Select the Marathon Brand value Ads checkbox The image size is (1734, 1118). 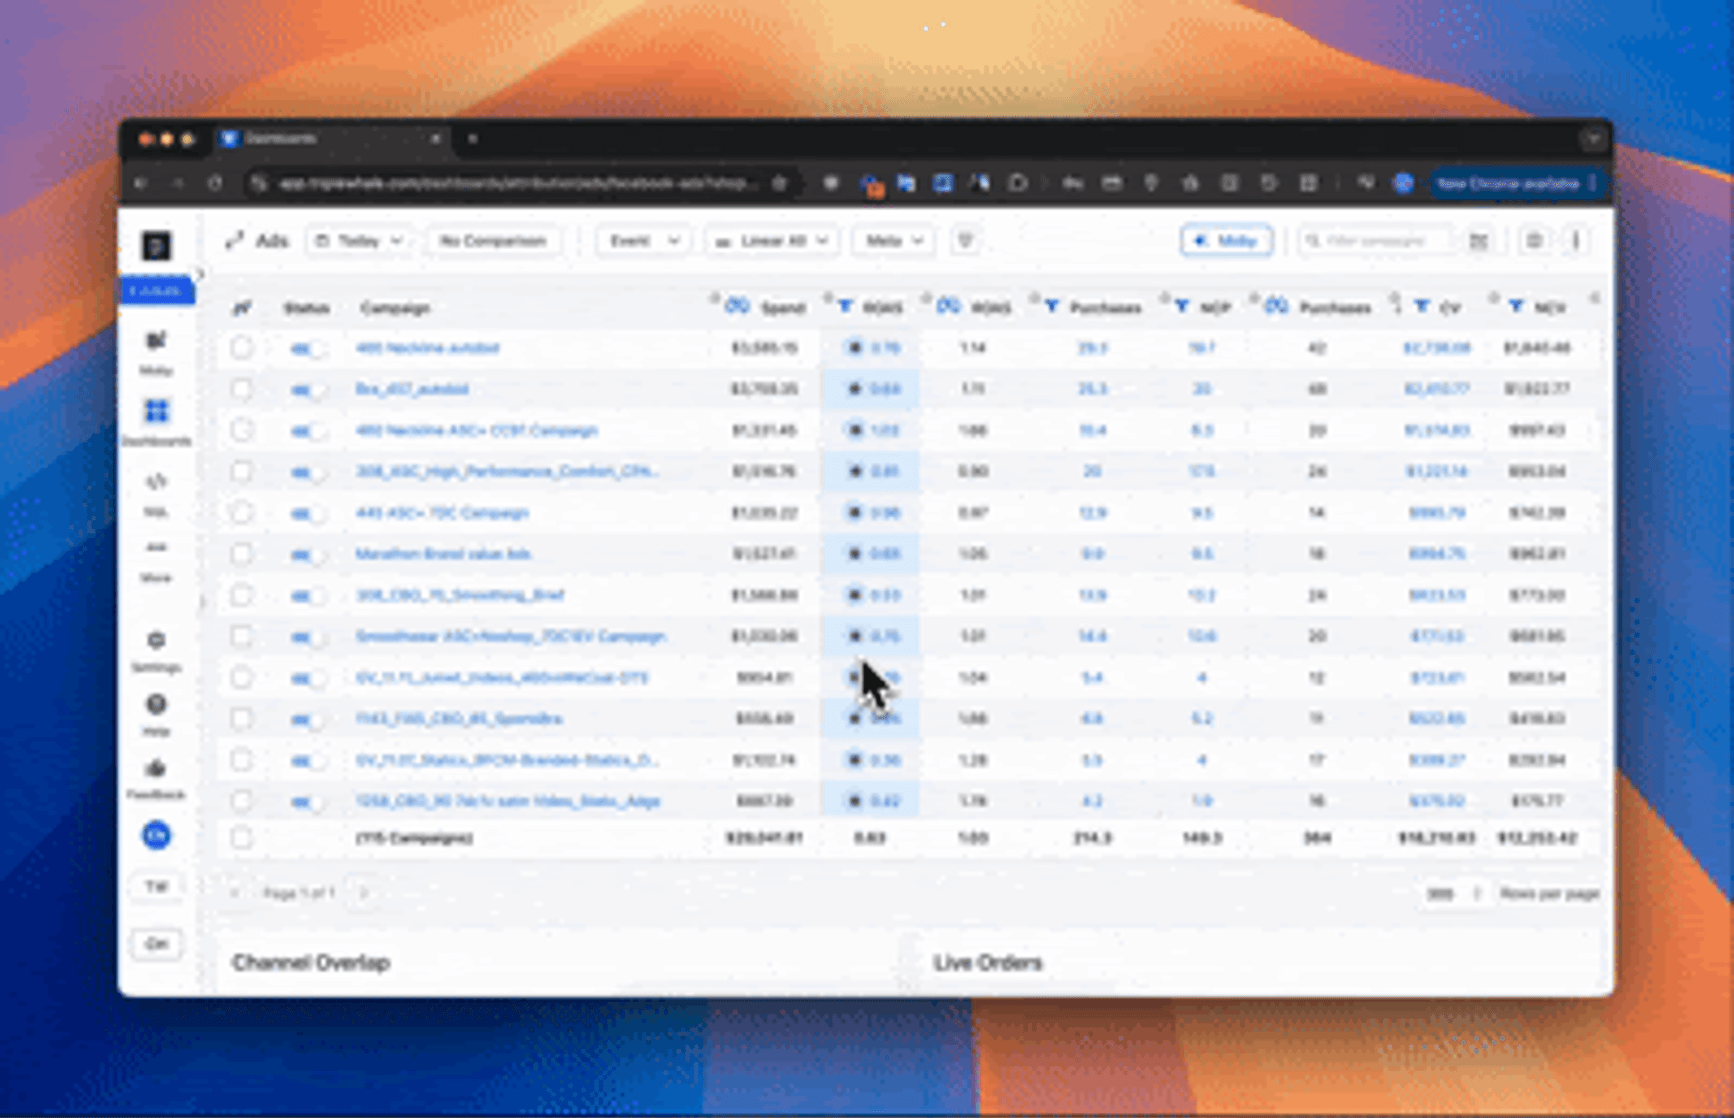coord(241,554)
